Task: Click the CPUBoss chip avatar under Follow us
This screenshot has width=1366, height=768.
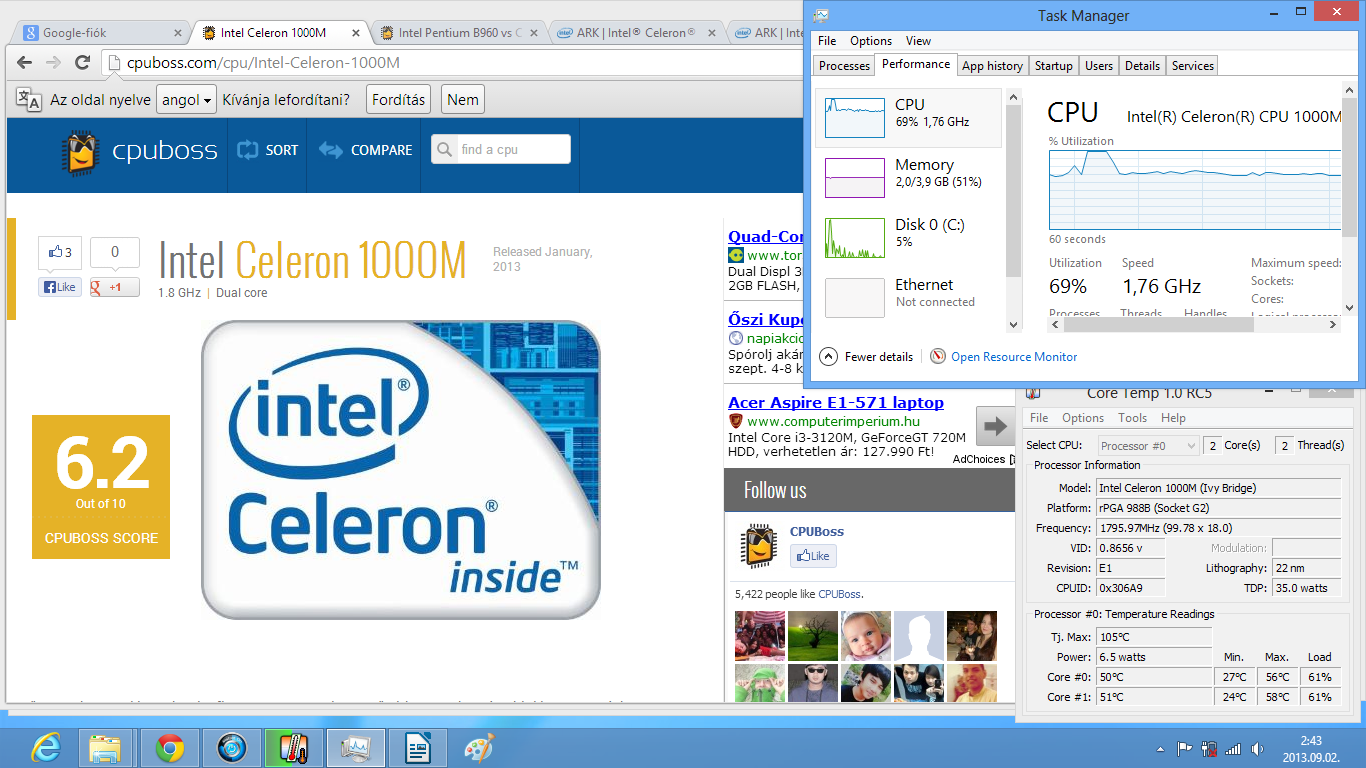Action: click(758, 546)
